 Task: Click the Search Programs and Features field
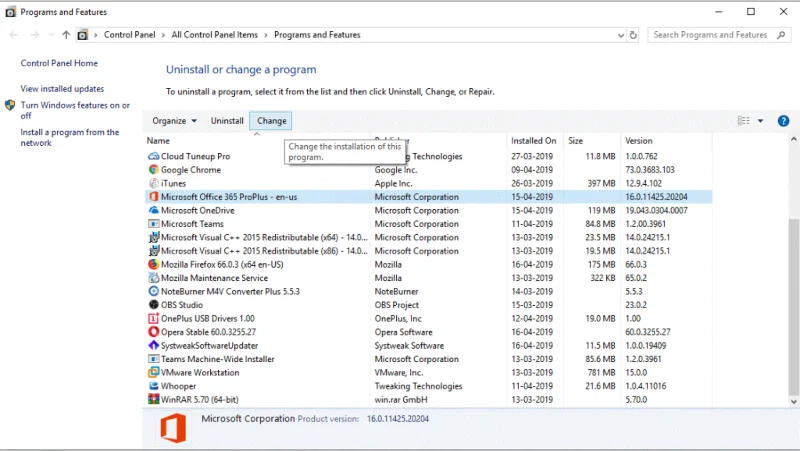point(719,35)
